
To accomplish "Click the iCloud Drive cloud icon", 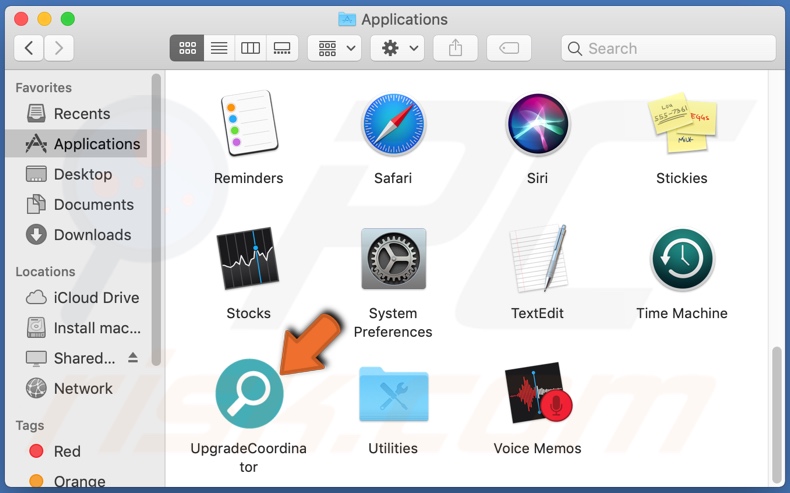I will (x=36, y=297).
